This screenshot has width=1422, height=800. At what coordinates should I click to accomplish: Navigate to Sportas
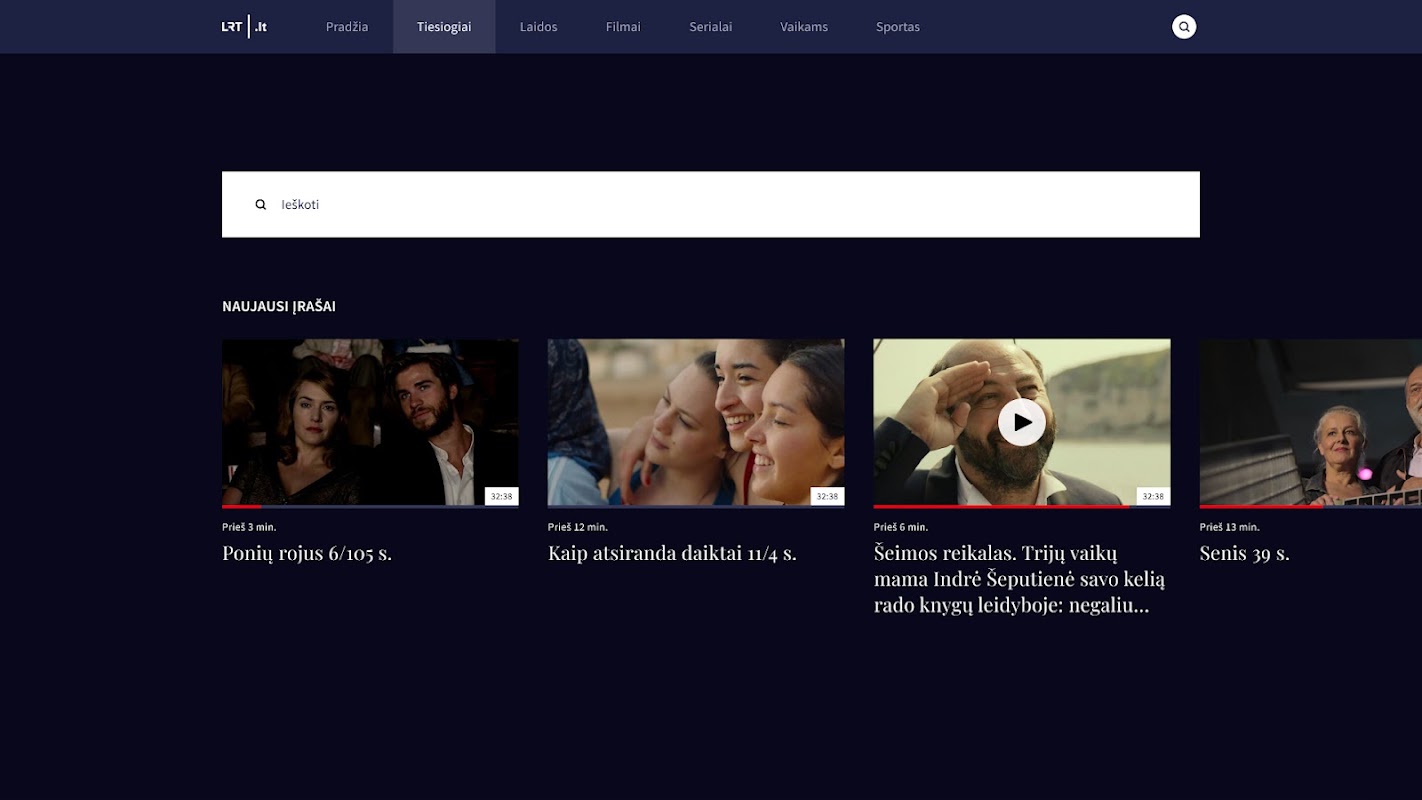[898, 27]
